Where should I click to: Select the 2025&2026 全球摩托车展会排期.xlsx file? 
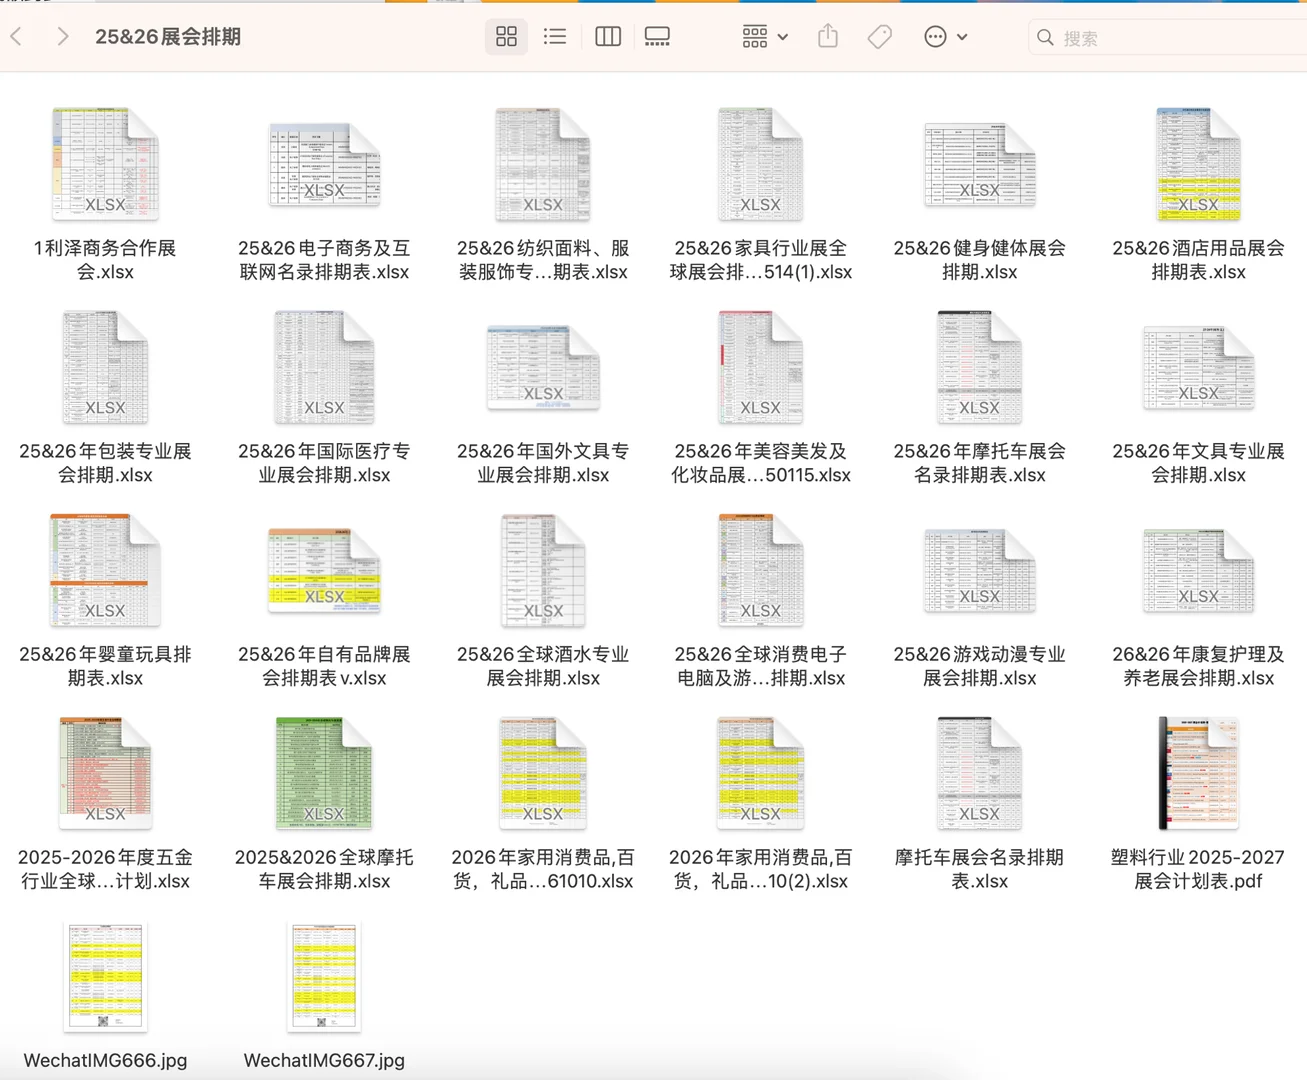click(323, 773)
